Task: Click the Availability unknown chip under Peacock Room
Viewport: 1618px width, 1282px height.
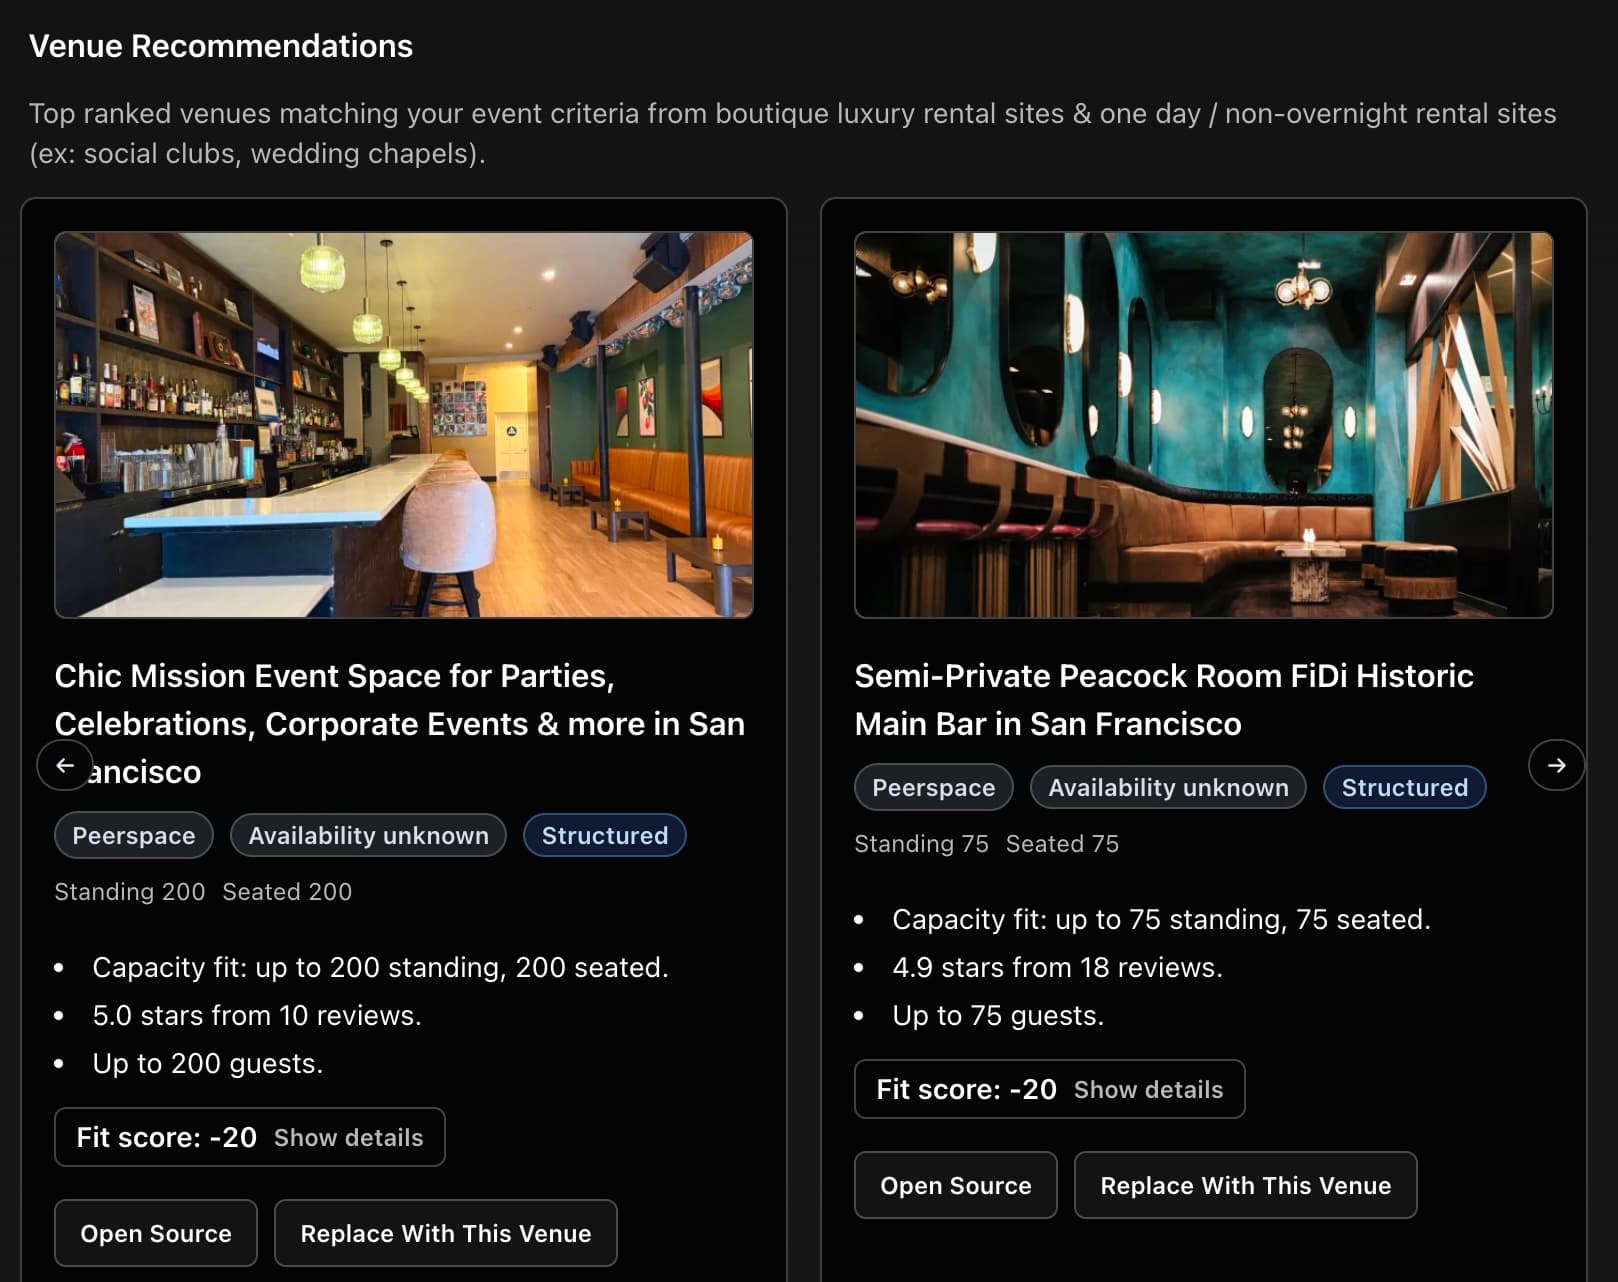Action: click(1167, 787)
